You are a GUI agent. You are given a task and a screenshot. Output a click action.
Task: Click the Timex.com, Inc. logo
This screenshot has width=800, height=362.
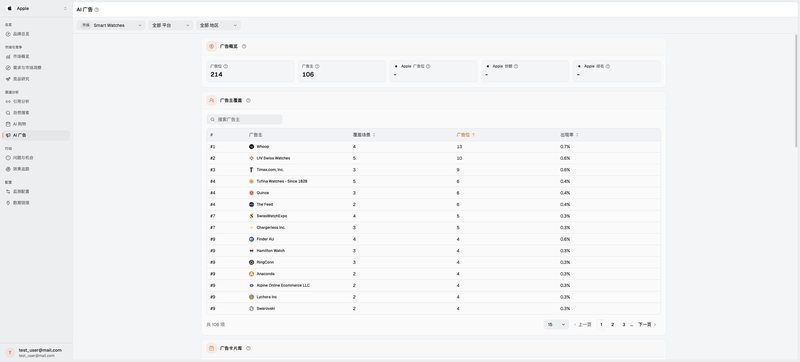coord(252,170)
